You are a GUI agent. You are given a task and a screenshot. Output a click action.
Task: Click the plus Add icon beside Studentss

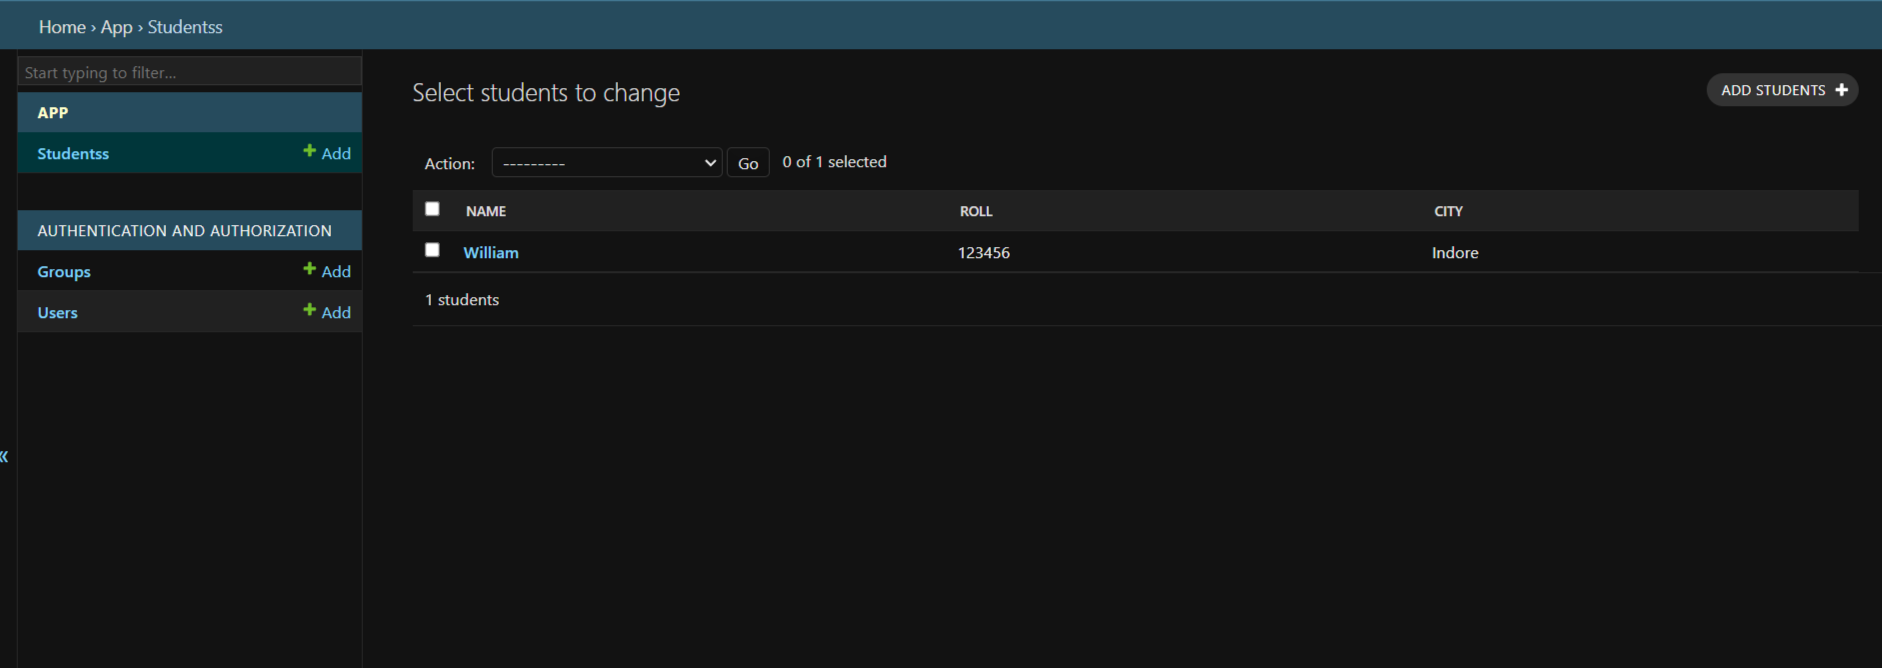point(309,151)
